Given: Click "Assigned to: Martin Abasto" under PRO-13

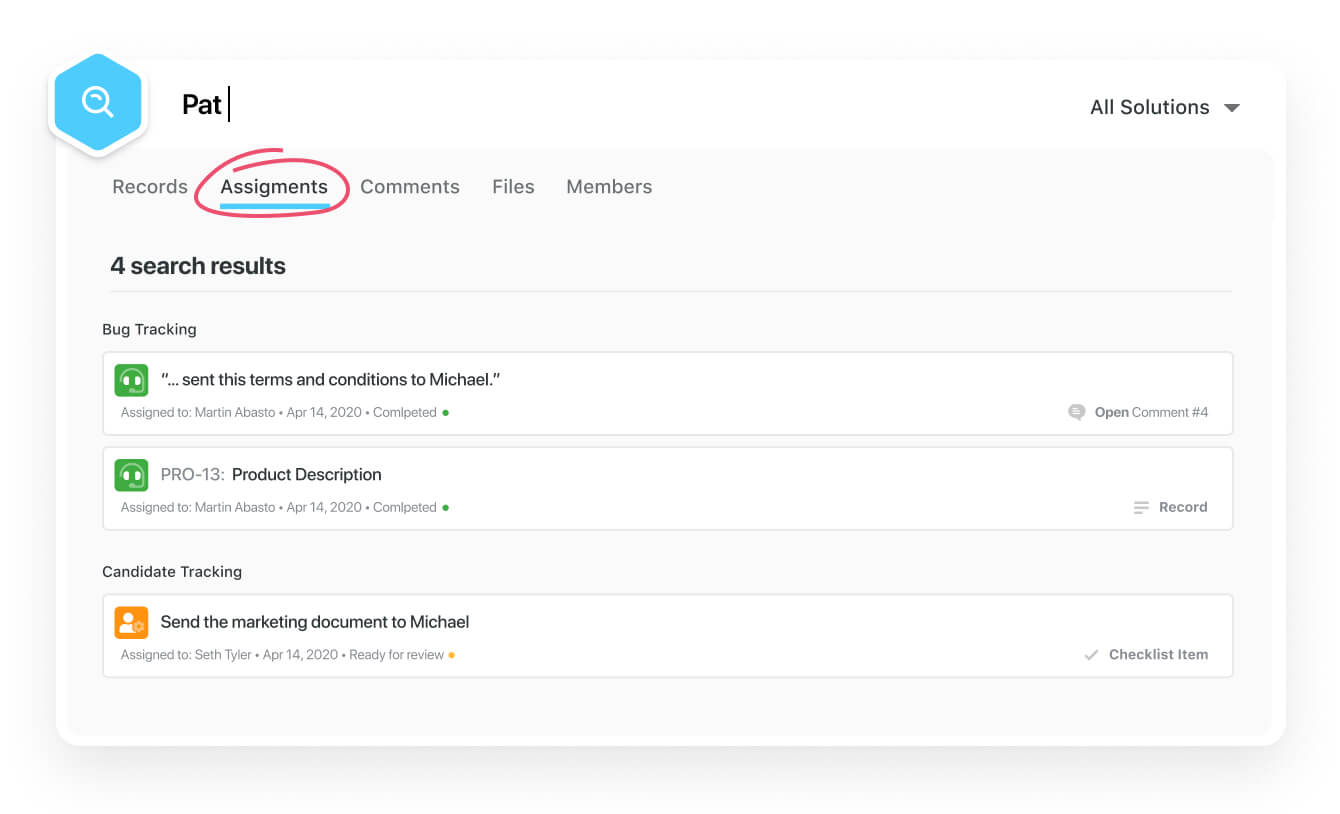Looking at the screenshot, I should tap(198, 507).
